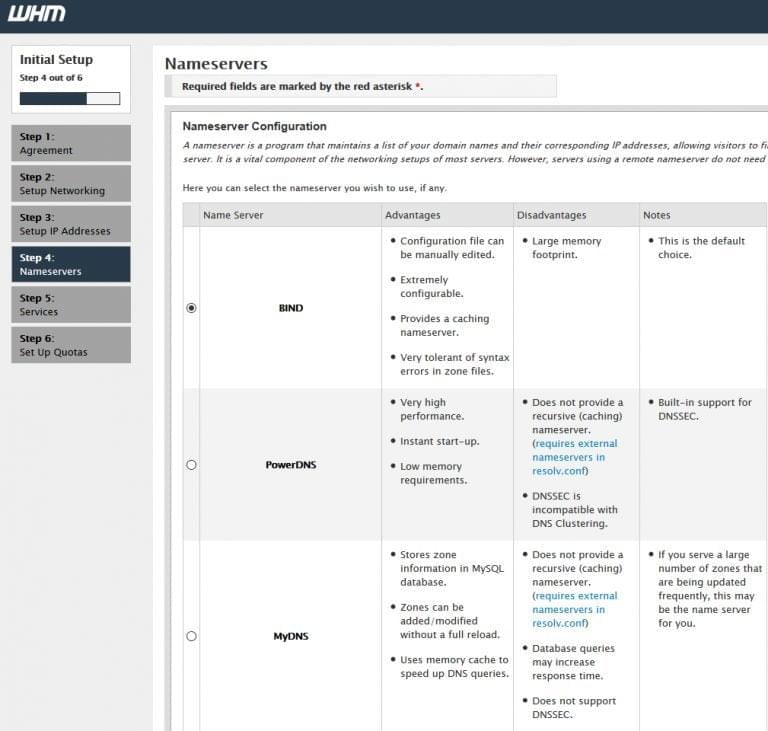This screenshot has height=731, width=768.
Task: Open MyDNS resolv.conf requirements link
Action: 575,609
